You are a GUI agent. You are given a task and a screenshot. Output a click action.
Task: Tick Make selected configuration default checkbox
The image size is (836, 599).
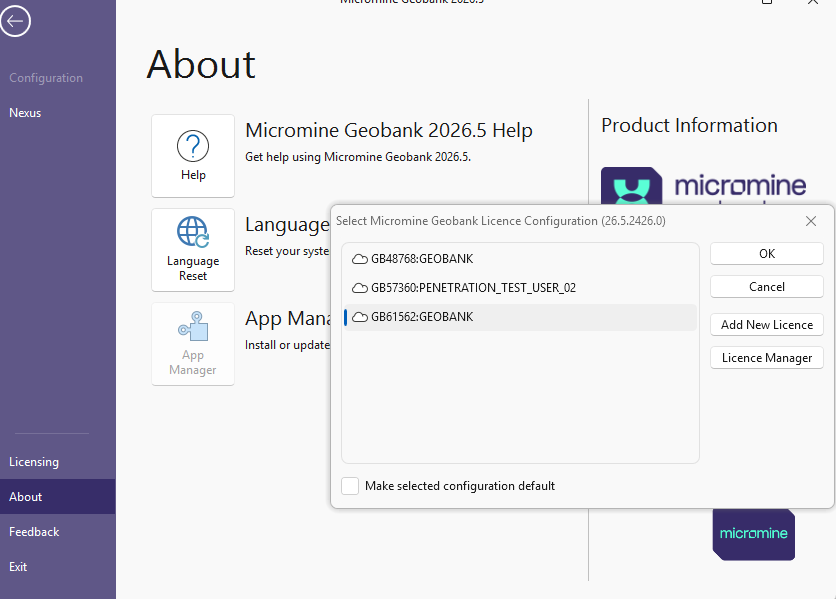pos(350,486)
